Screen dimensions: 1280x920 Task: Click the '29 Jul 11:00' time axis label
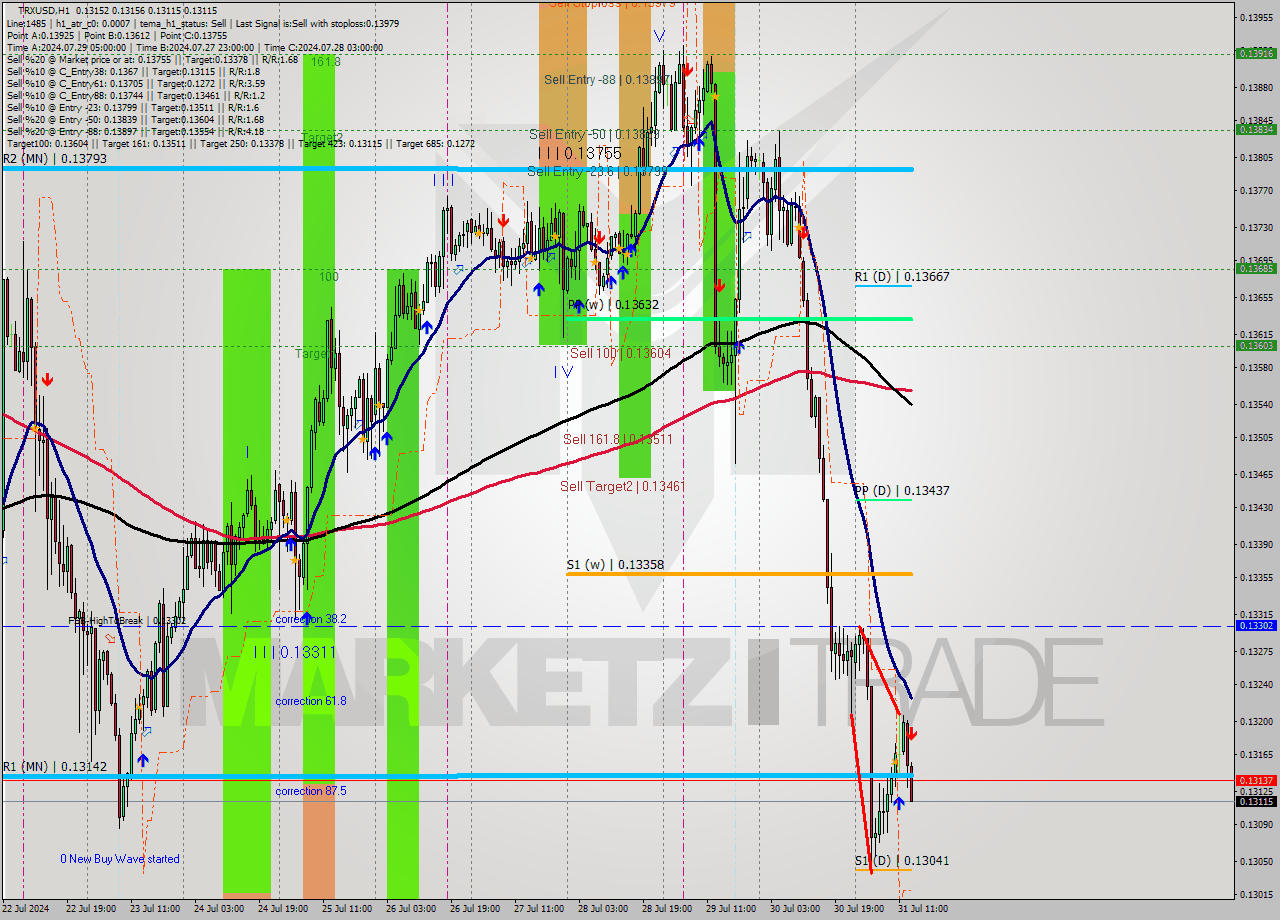pyautogui.click(x=731, y=909)
